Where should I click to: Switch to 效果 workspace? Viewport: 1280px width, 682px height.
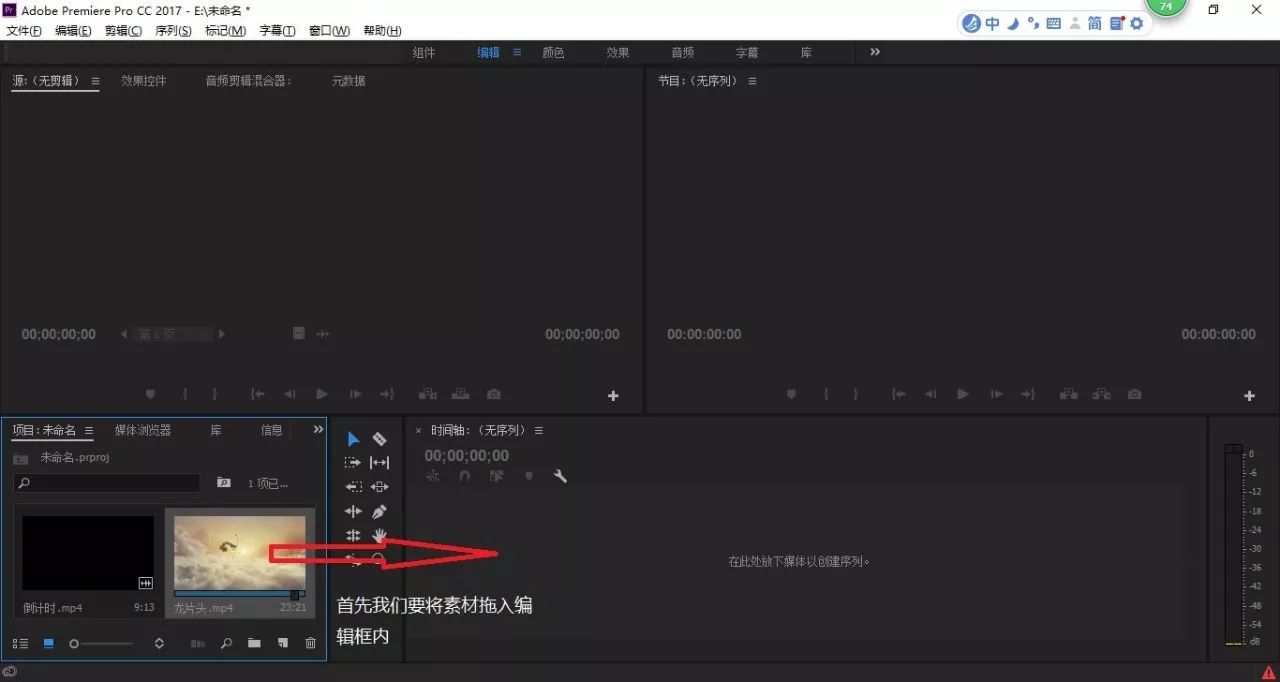pyautogui.click(x=617, y=52)
